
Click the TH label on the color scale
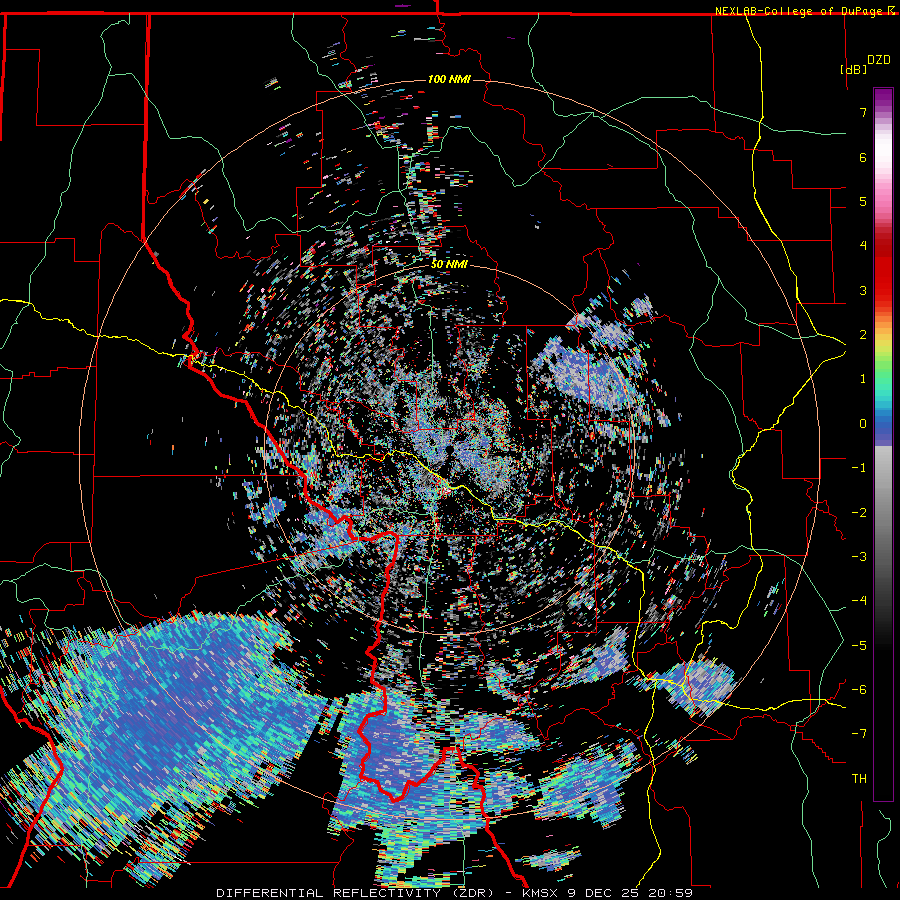point(859,779)
